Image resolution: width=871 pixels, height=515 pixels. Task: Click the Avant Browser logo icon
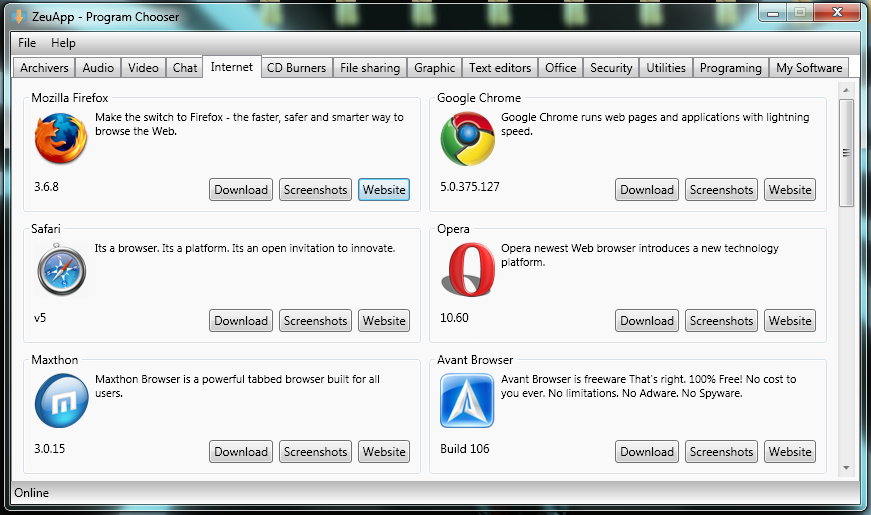(467, 401)
